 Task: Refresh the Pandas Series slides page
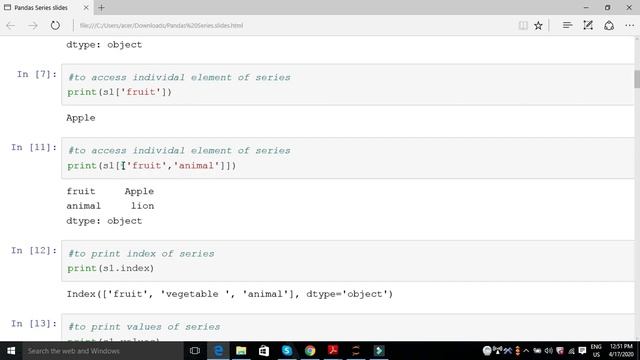click(55, 25)
